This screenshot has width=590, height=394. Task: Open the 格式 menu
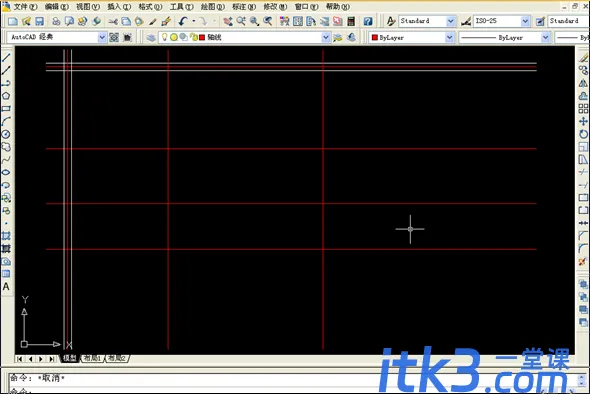tap(150, 7)
